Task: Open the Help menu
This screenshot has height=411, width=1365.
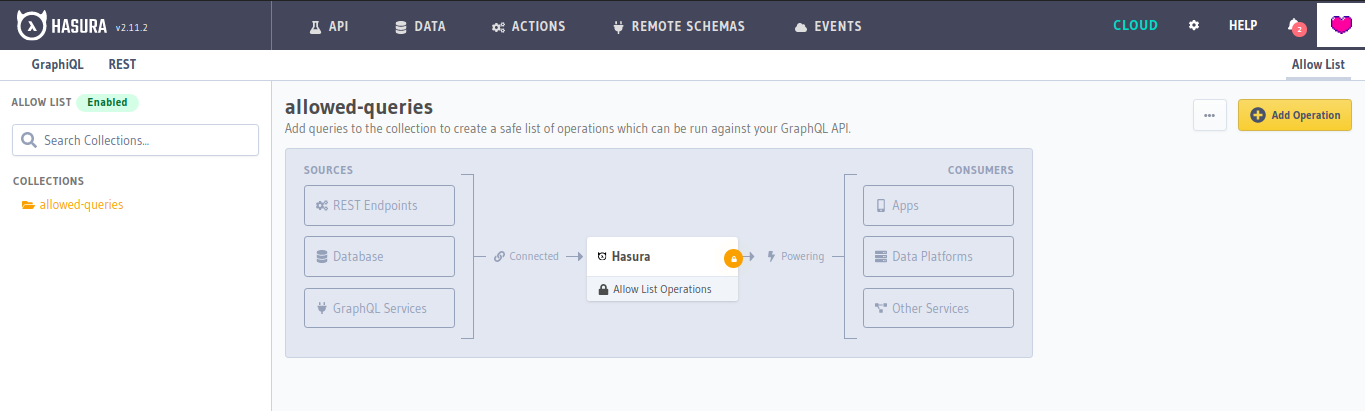Action: click(1242, 26)
